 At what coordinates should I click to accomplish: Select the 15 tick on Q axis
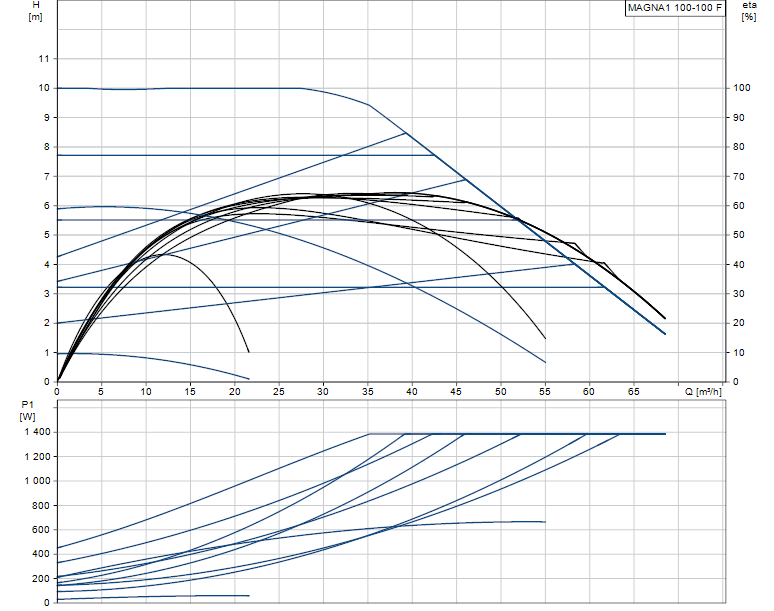pyautogui.click(x=190, y=392)
